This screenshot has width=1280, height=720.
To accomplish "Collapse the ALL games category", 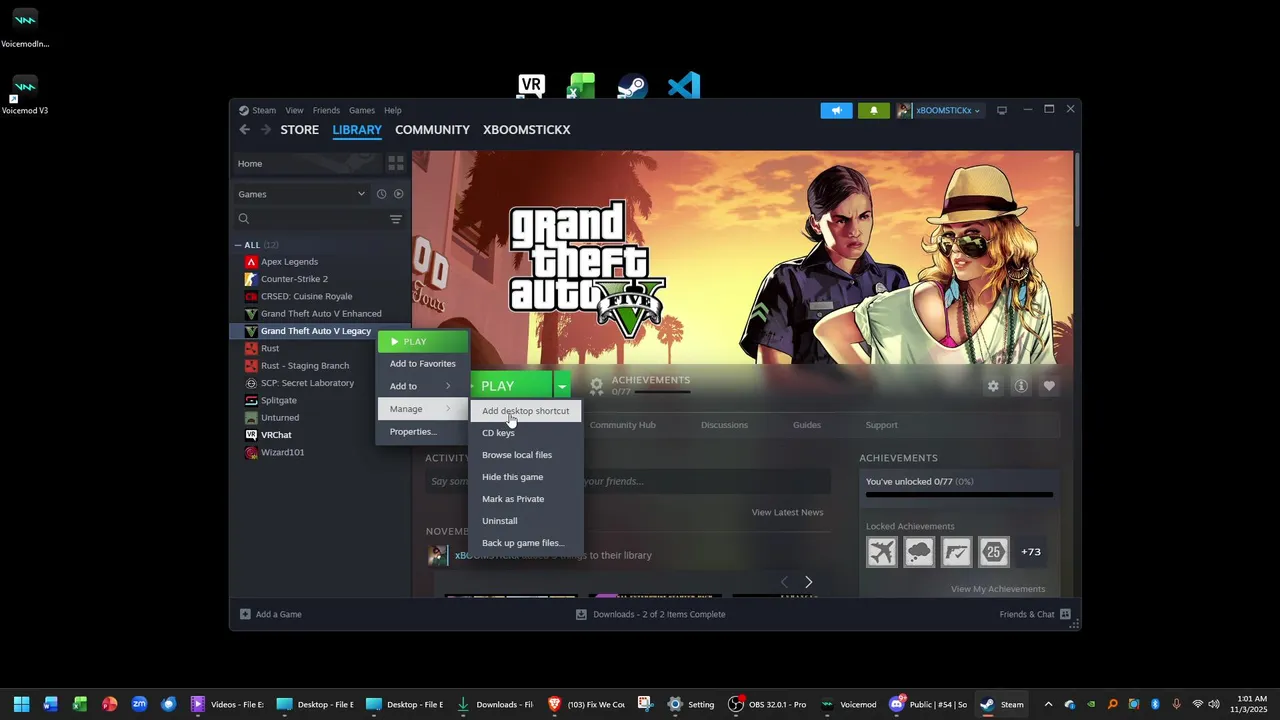I will [x=239, y=245].
